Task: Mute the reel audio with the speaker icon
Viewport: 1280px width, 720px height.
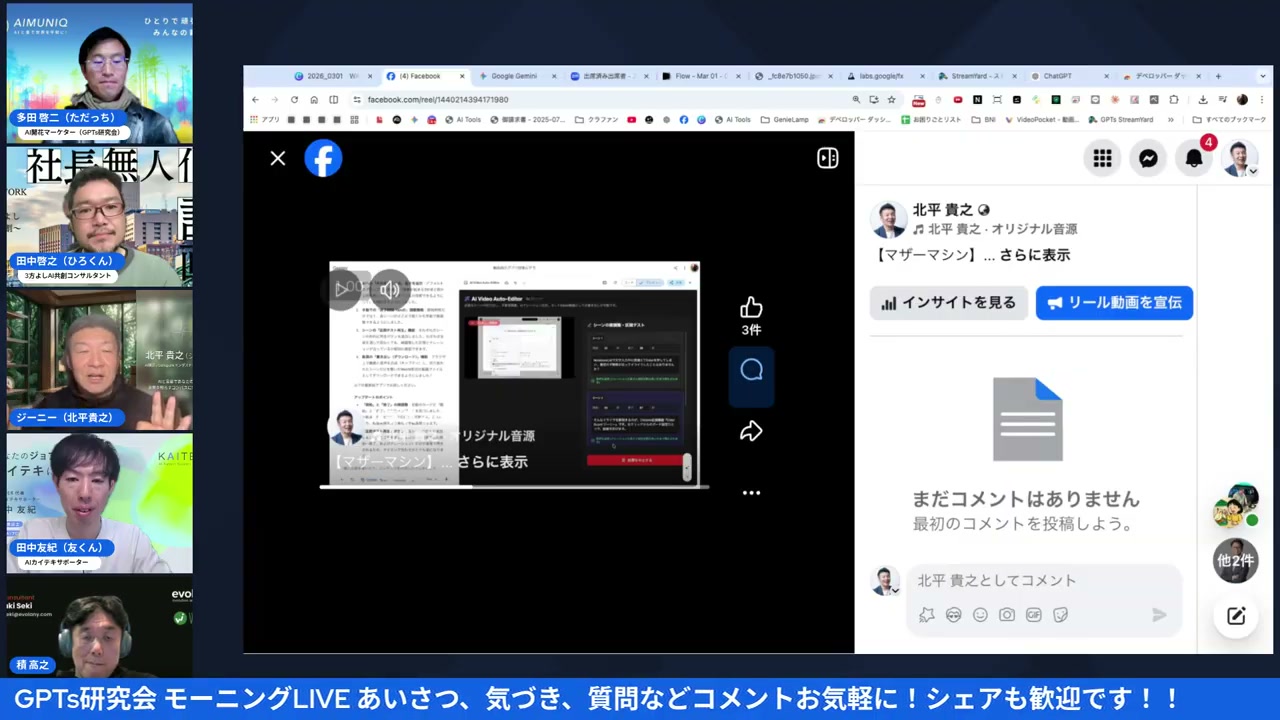Action: [389, 289]
